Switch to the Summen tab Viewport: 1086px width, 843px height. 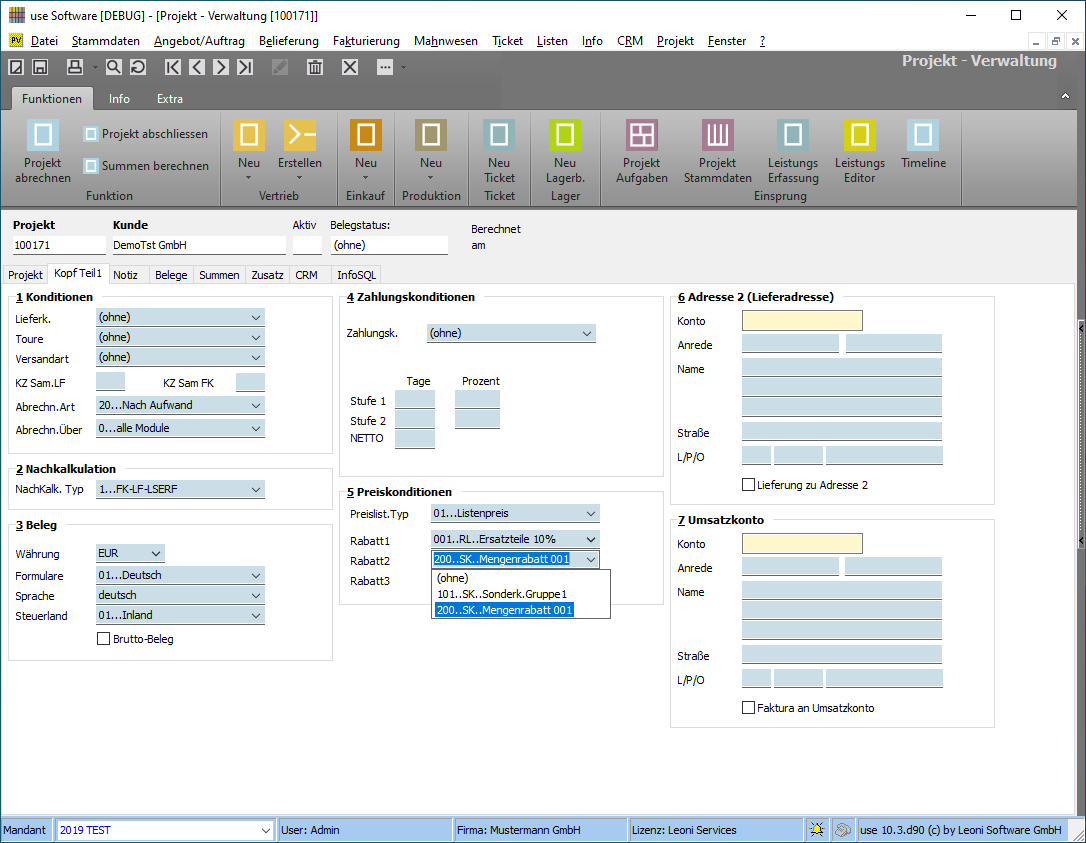click(x=219, y=275)
